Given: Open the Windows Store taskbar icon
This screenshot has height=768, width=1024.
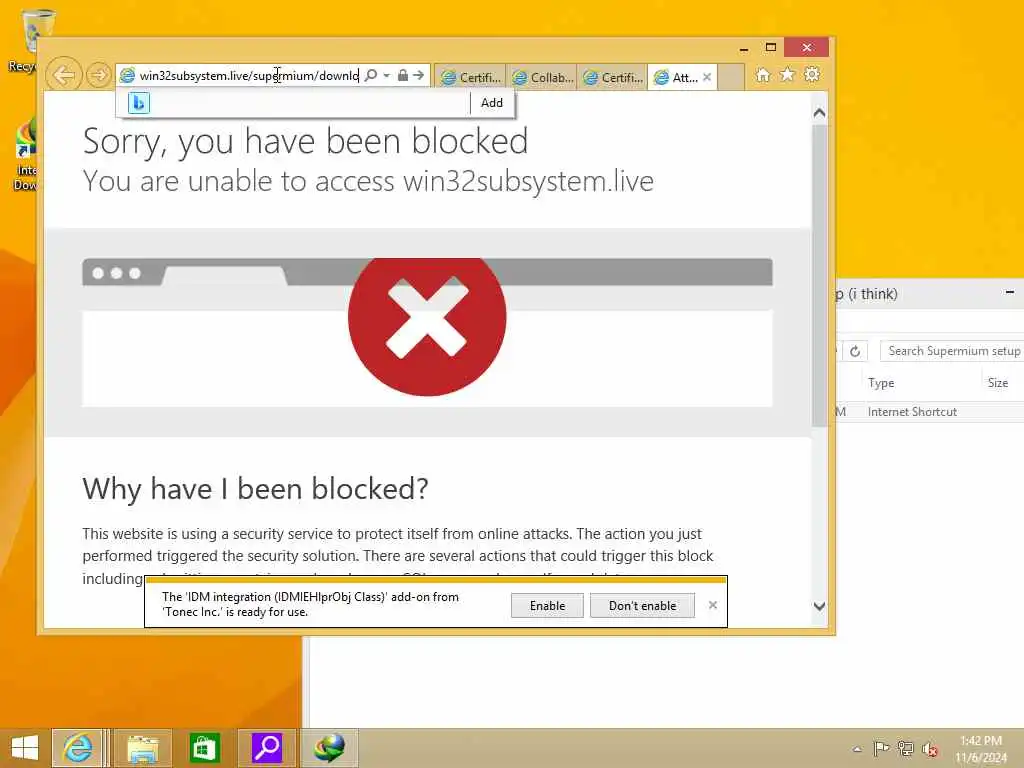Looking at the screenshot, I should 204,748.
